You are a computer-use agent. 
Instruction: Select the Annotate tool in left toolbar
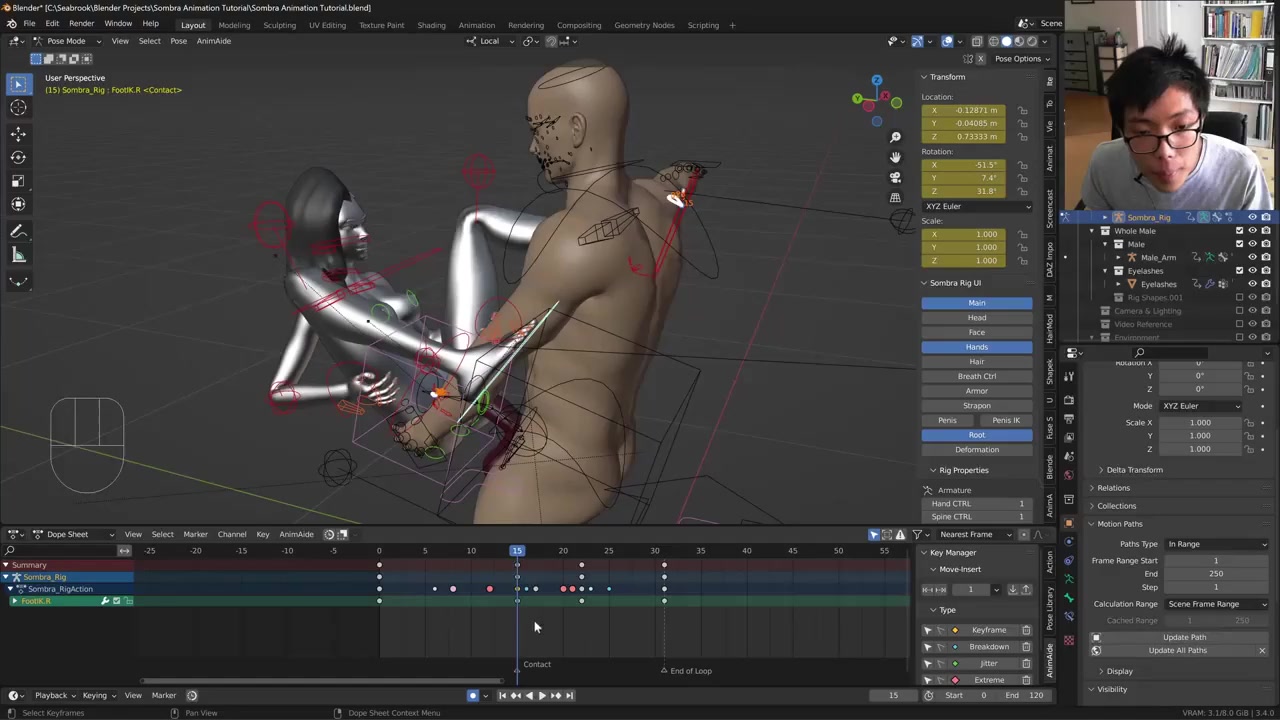pos(18,231)
